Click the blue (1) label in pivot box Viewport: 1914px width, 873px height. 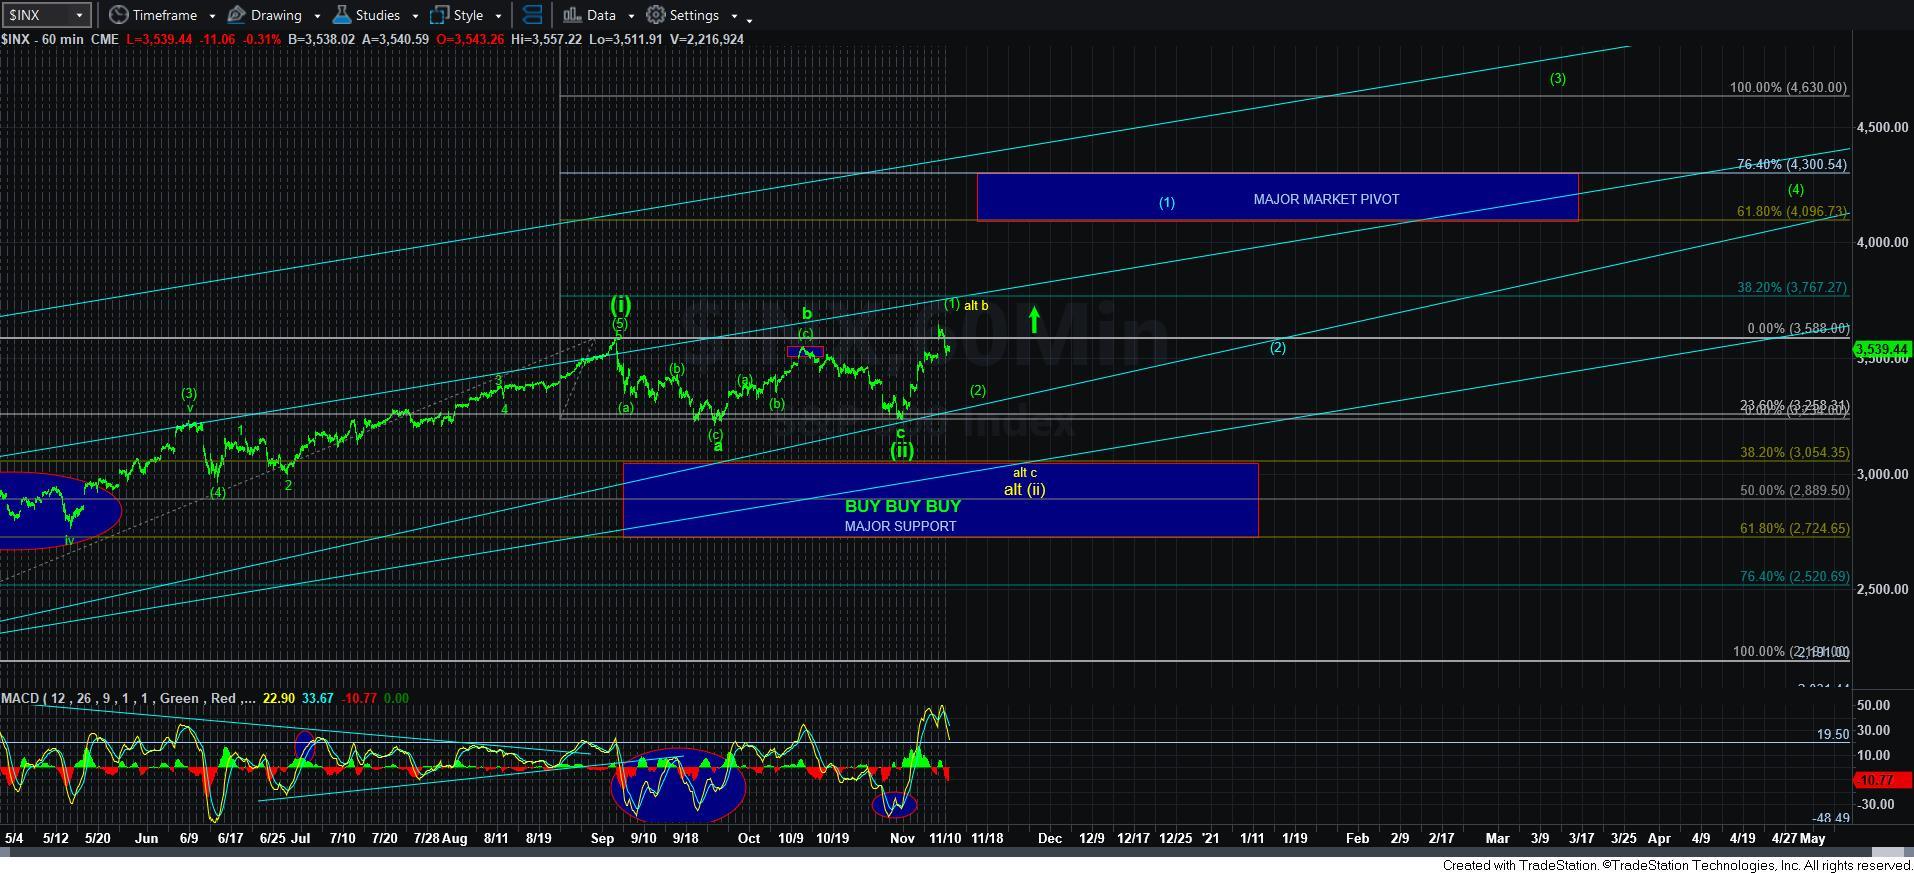click(x=1166, y=202)
